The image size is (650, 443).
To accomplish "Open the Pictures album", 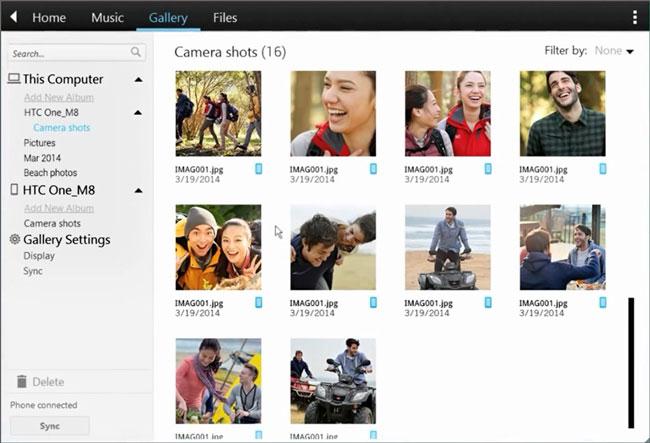I will (39, 143).
